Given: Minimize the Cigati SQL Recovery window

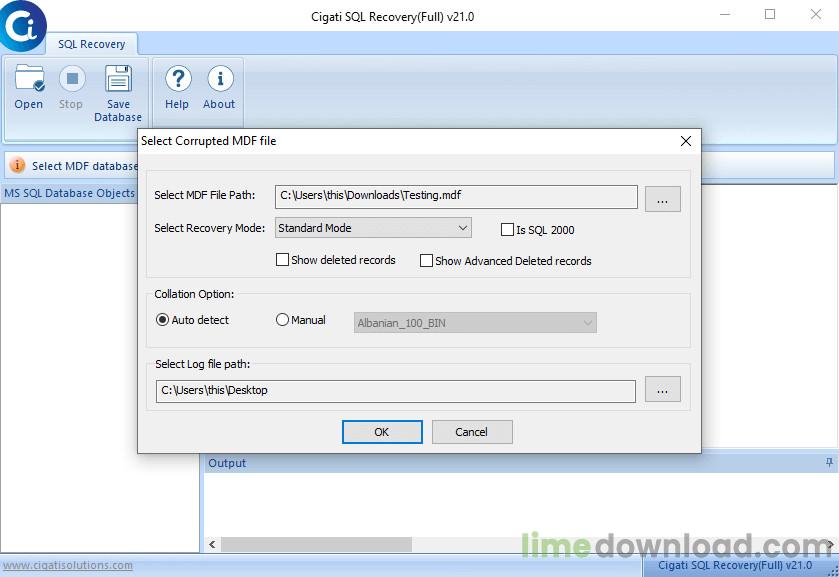Looking at the screenshot, I should 725,14.
